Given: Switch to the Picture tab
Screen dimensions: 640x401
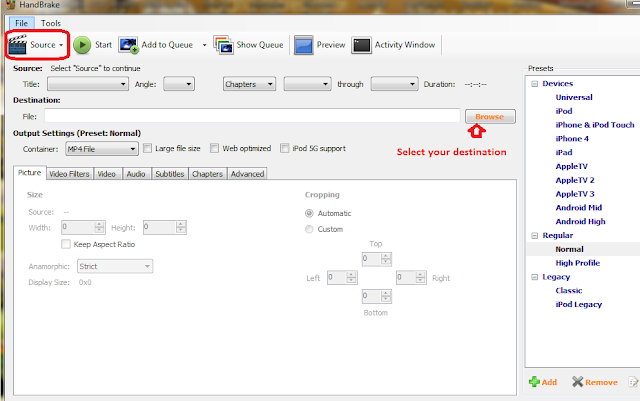Looking at the screenshot, I should pyautogui.click(x=30, y=173).
